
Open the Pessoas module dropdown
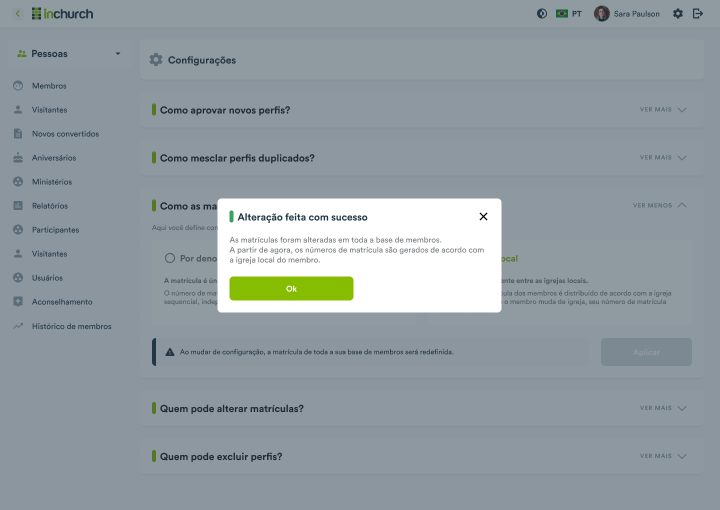coord(69,54)
